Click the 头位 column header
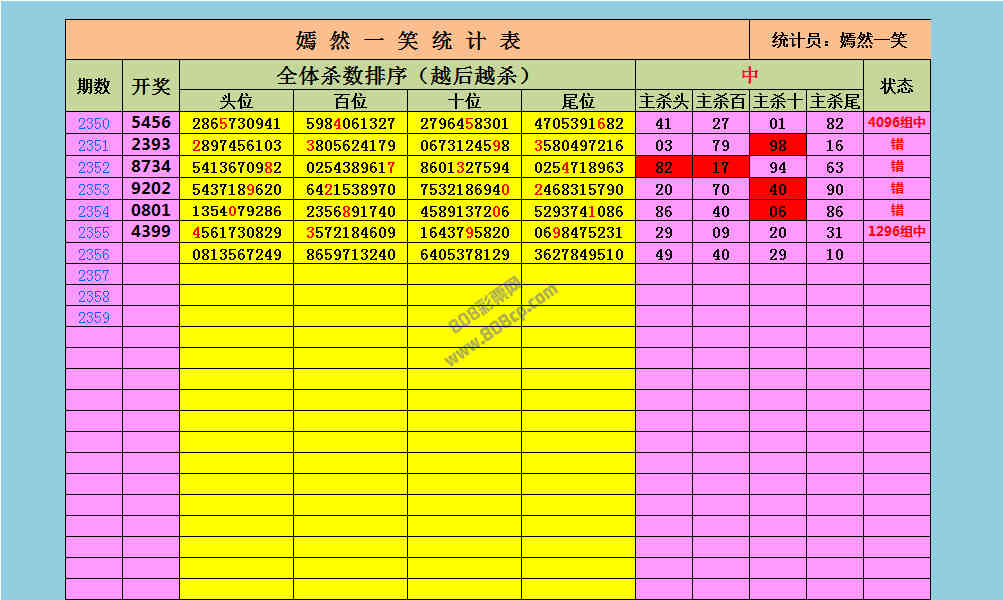 237,101
